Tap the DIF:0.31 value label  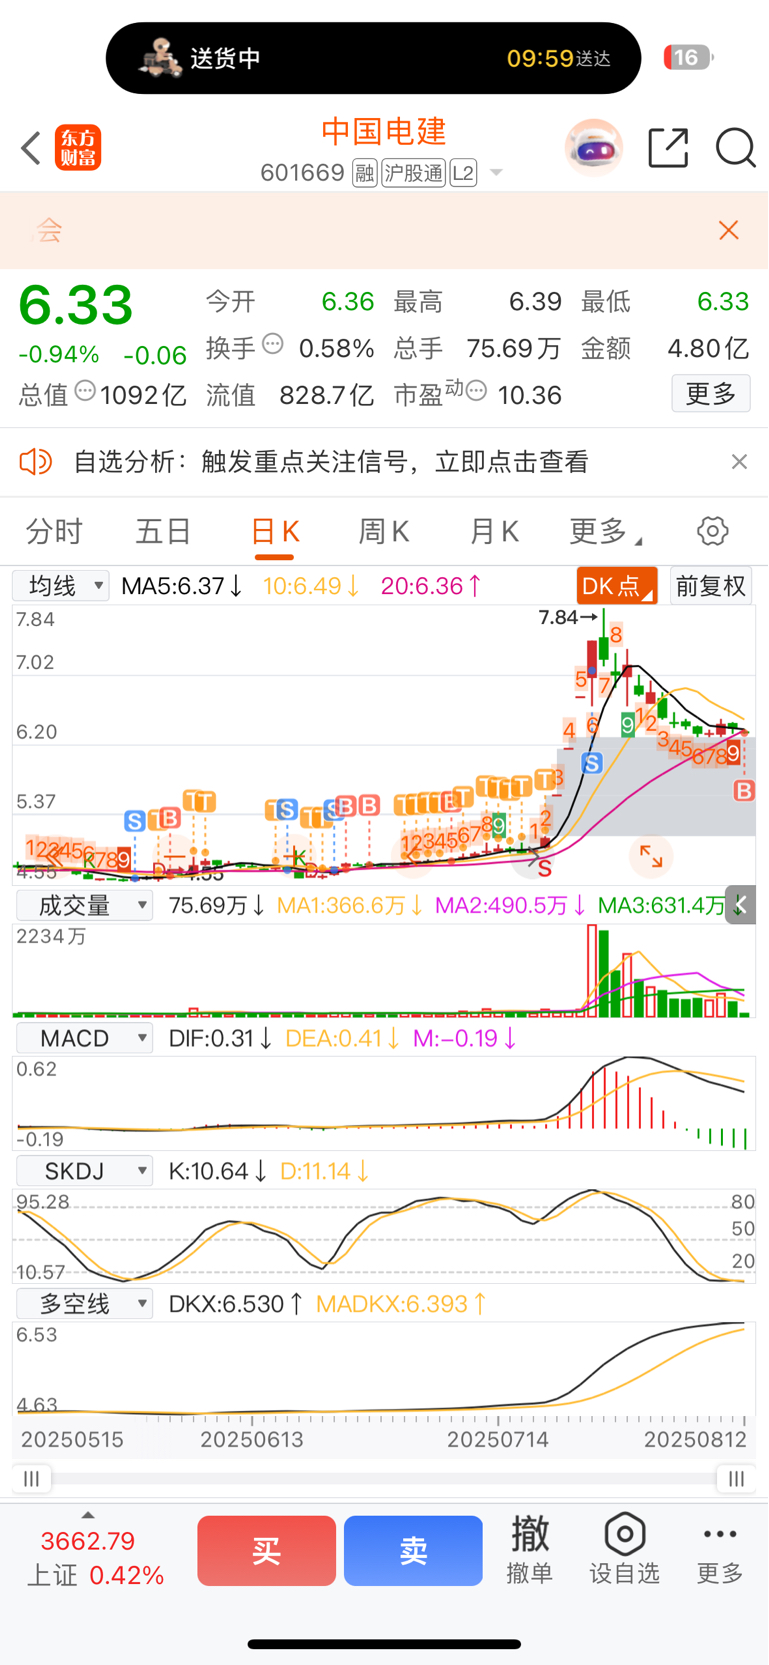point(220,1038)
